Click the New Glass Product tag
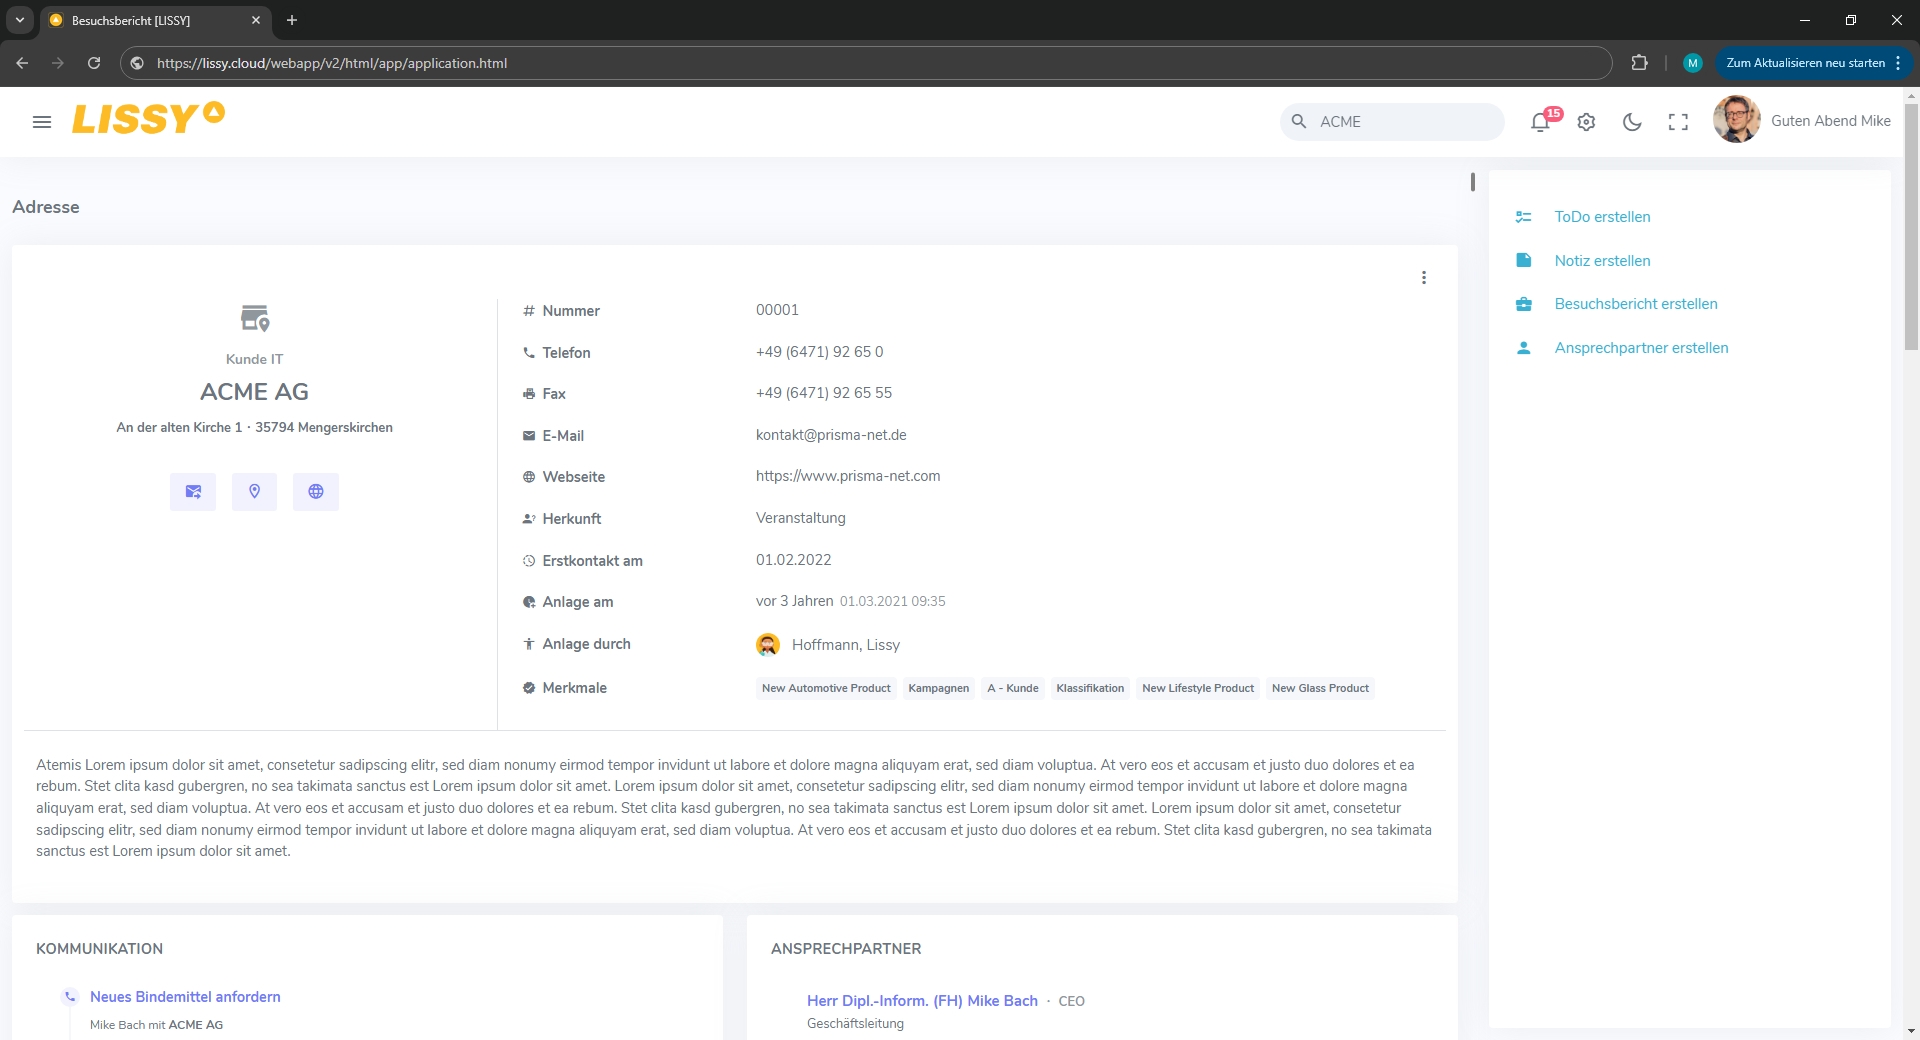 pos(1320,688)
